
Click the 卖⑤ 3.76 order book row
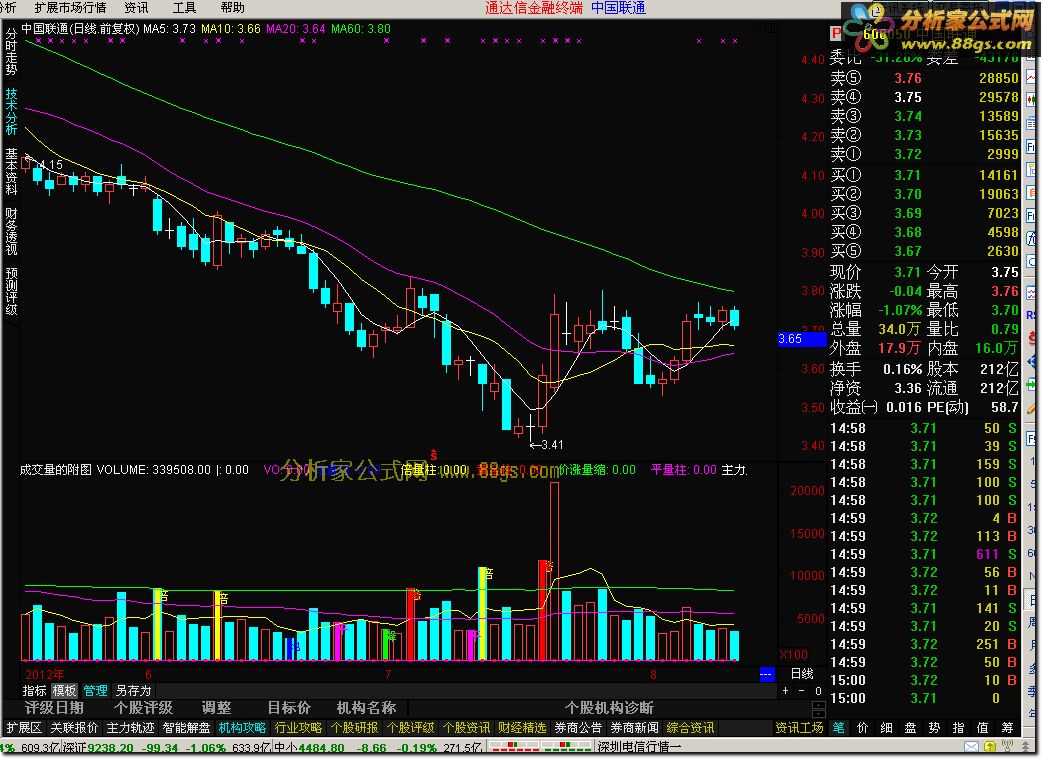925,78
